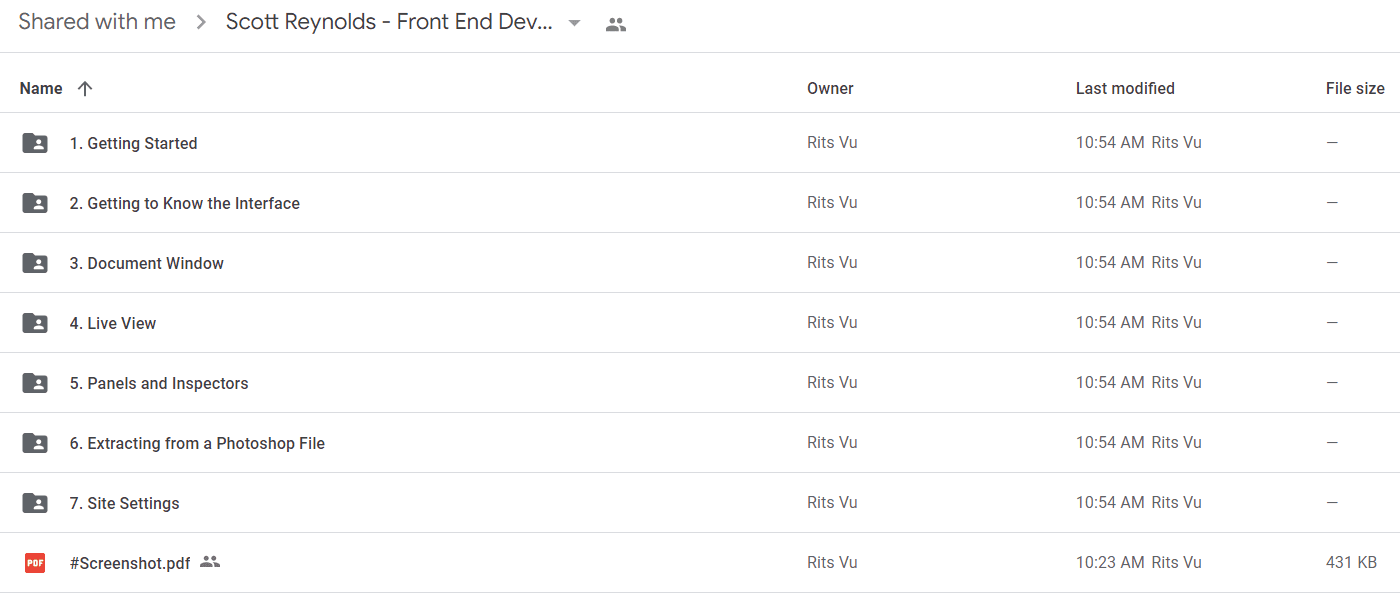Click the 7. Site Settings folder icon

(35, 503)
